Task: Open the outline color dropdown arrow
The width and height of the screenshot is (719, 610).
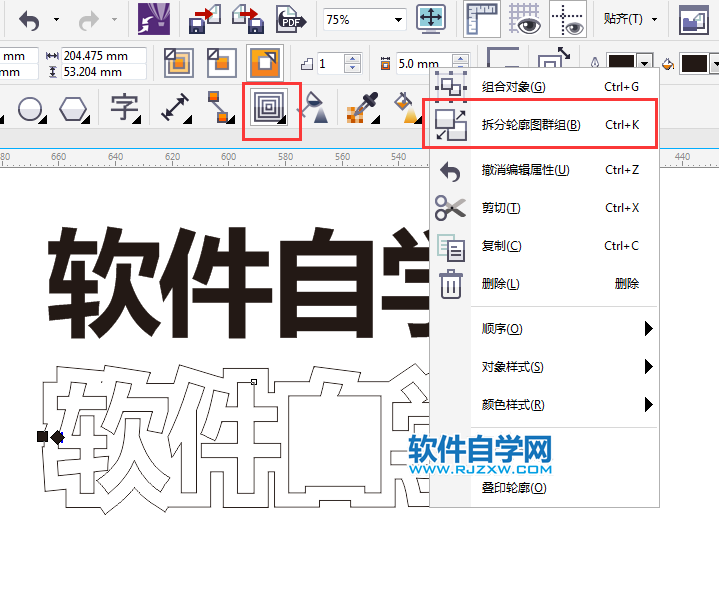Action: tap(645, 63)
